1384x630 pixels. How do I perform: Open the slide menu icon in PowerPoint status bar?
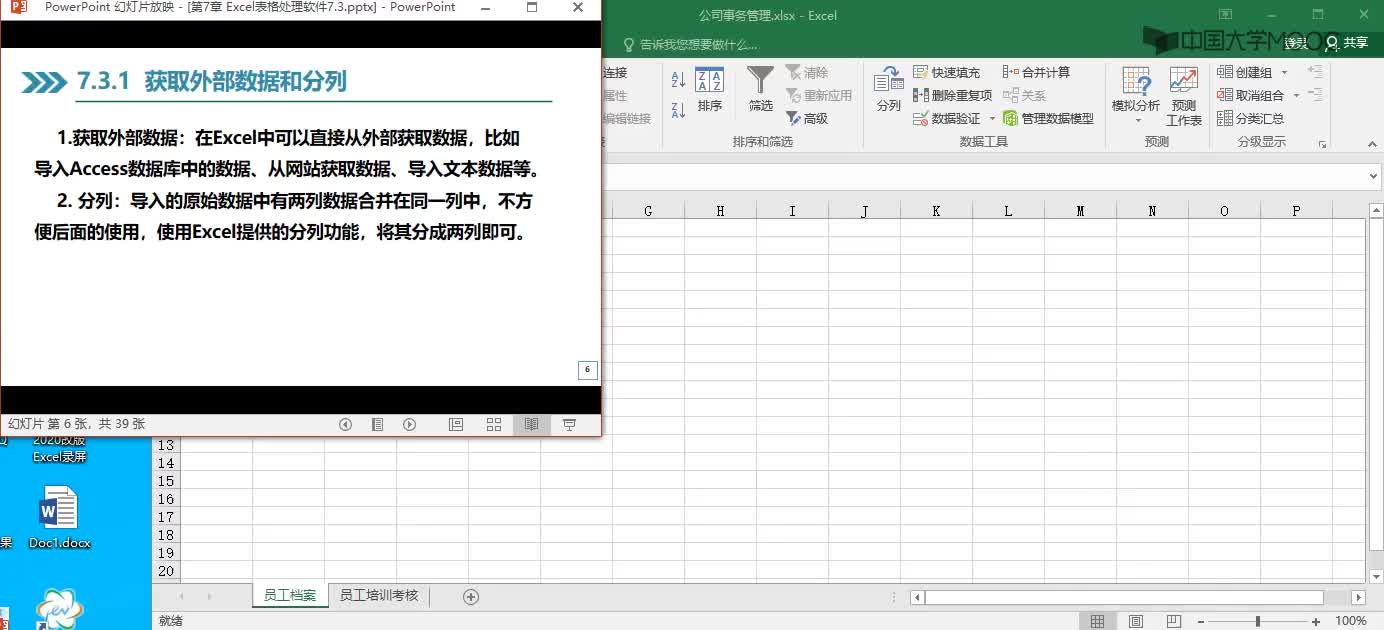point(377,424)
